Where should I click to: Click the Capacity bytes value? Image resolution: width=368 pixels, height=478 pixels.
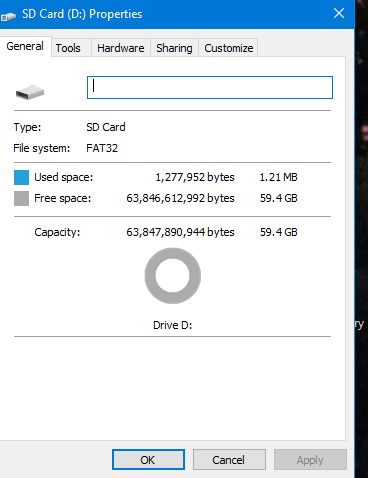click(x=180, y=232)
